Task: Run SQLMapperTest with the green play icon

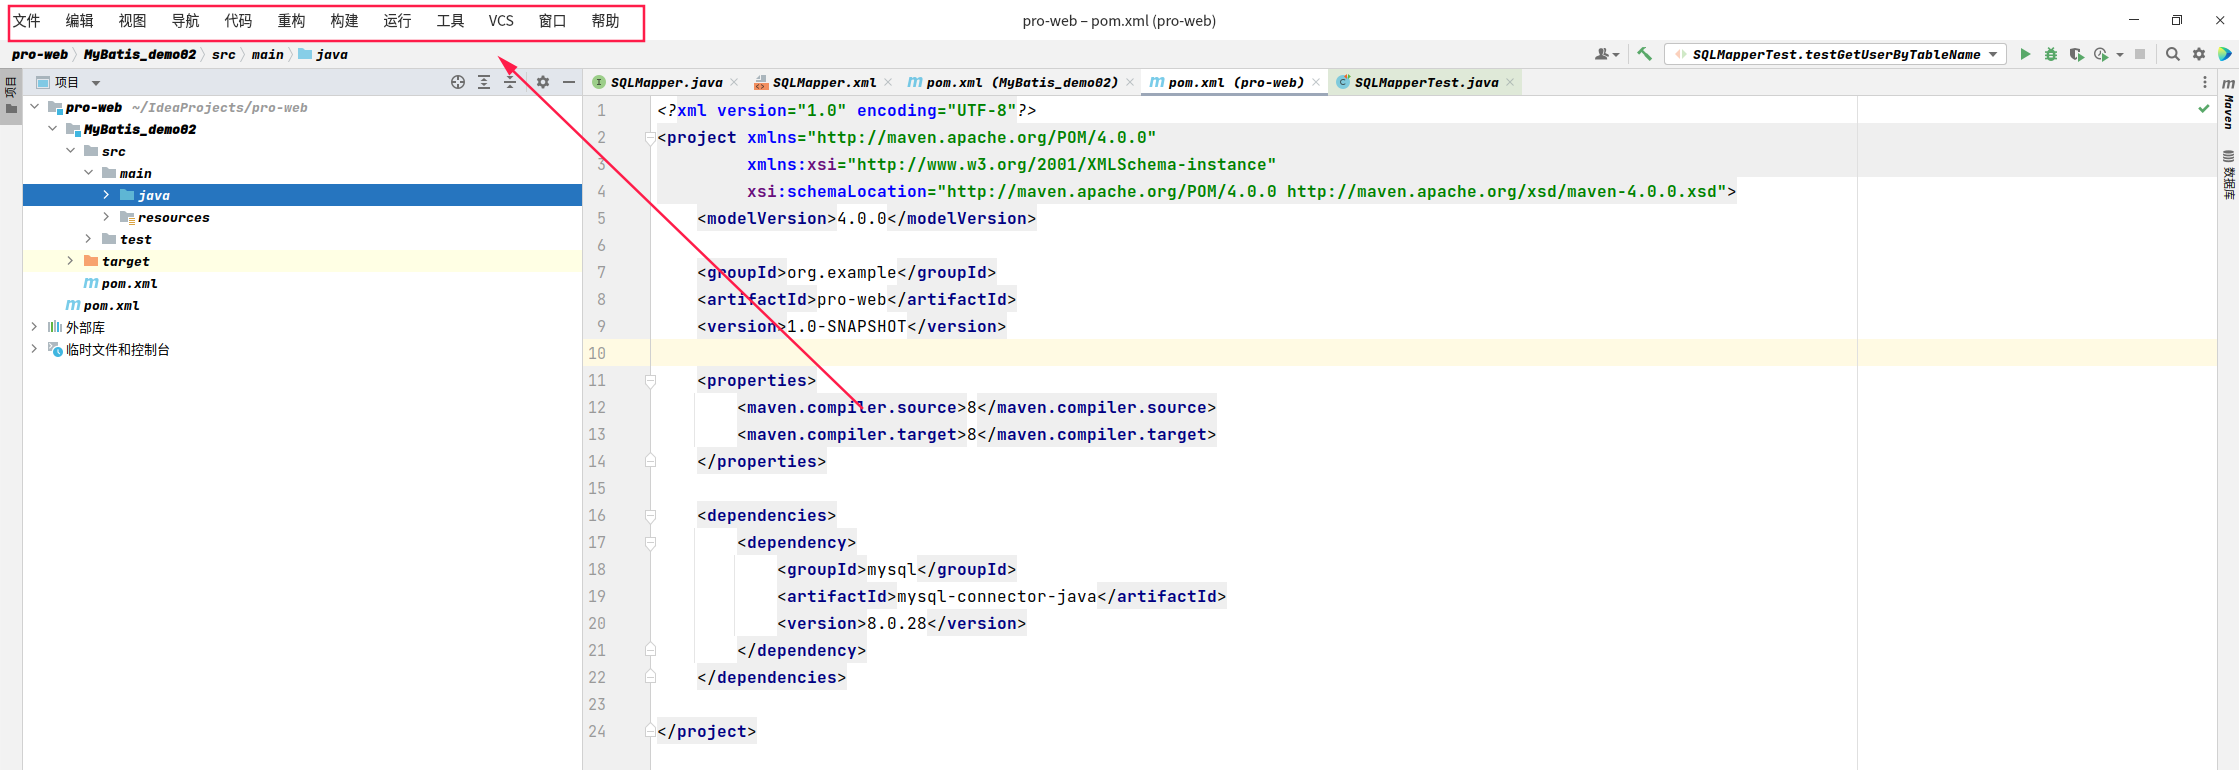Action: (x=2025, y=54)
